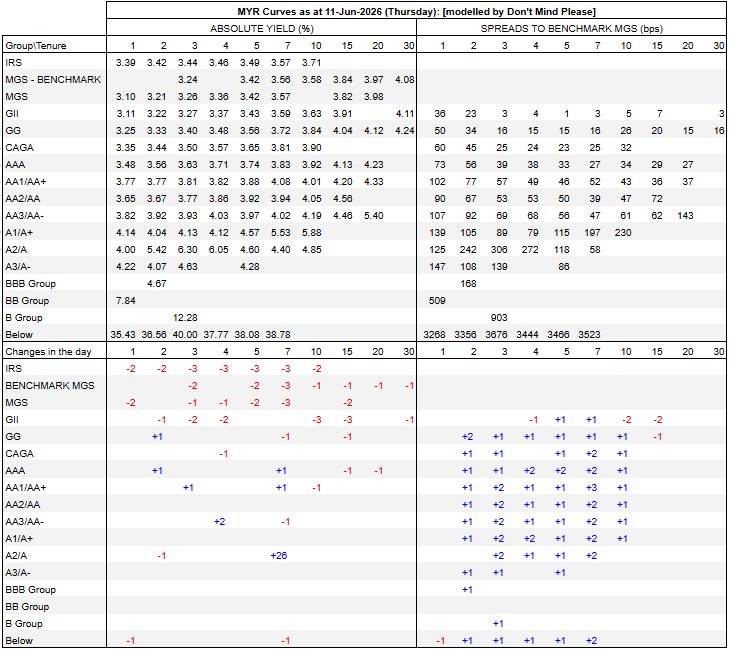The width and height of the screenshot is (731, 650).
Task: Click the 73 AAA 1-year spread
Action: 440,165
